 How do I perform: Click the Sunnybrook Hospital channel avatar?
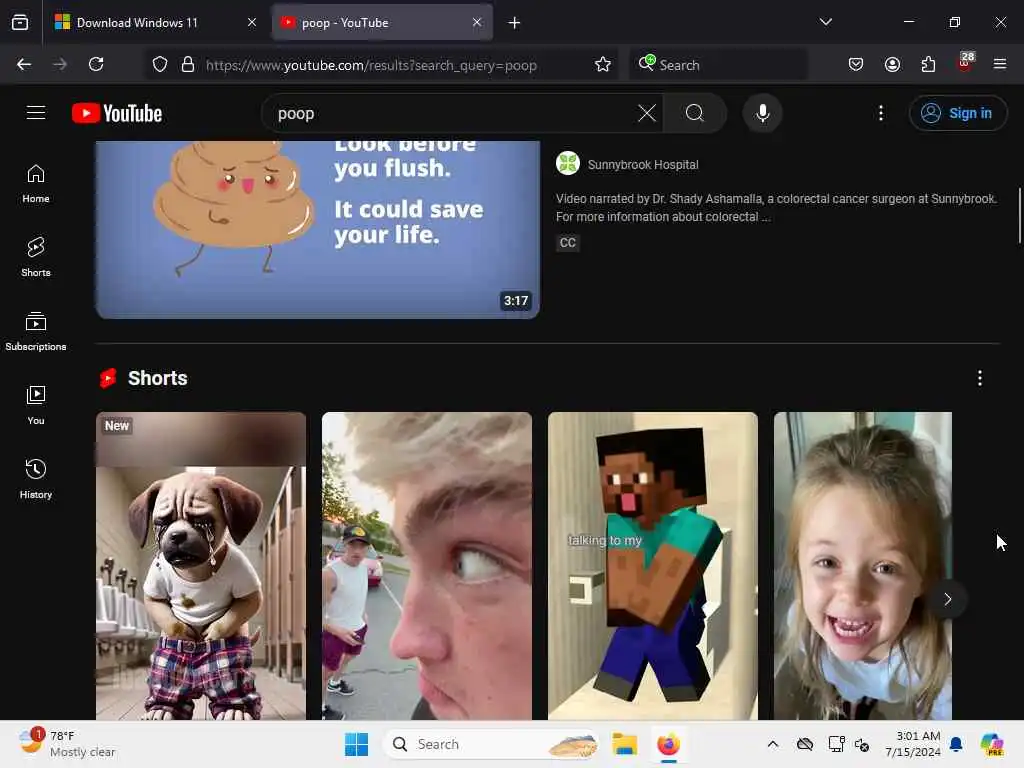coord(568,163)
